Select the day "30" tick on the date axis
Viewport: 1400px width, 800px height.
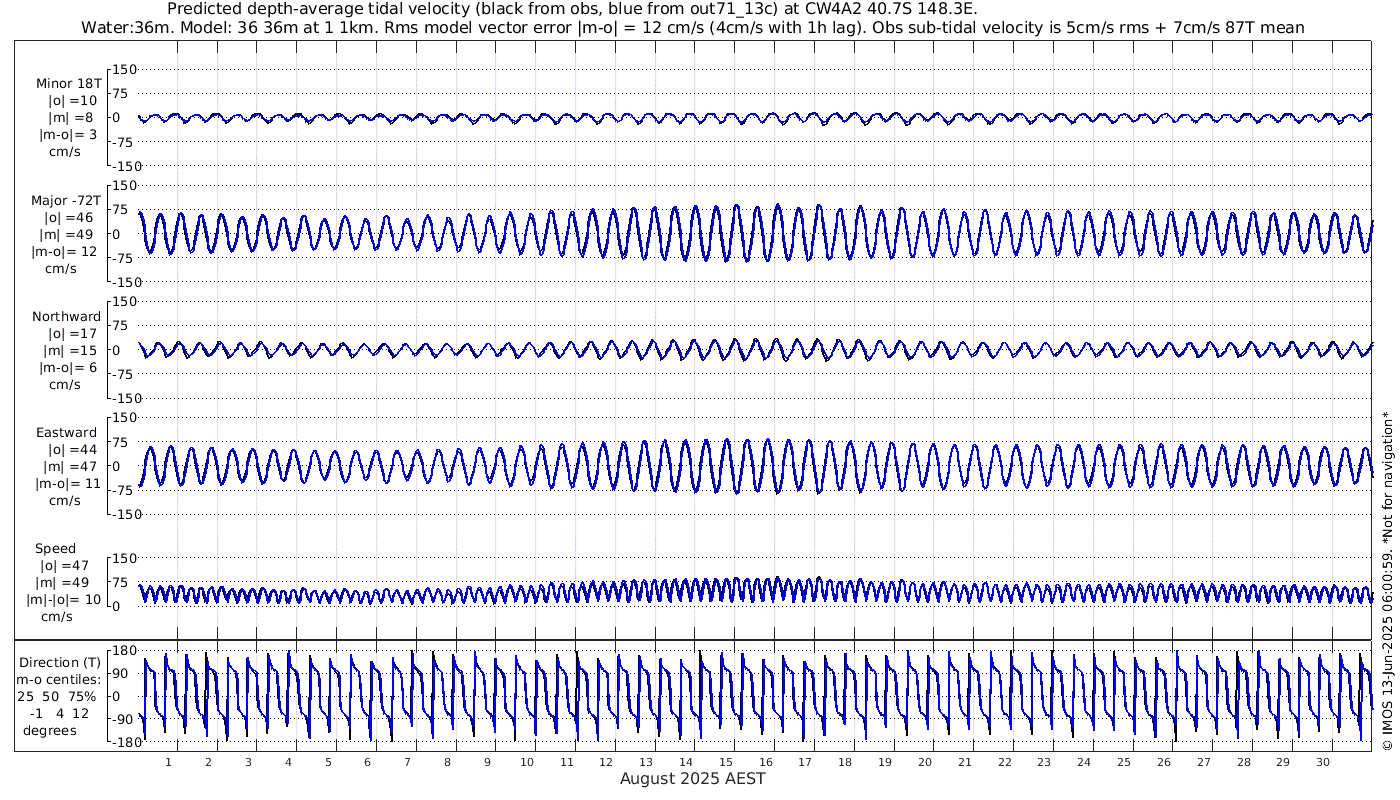tap(1323, 762)
